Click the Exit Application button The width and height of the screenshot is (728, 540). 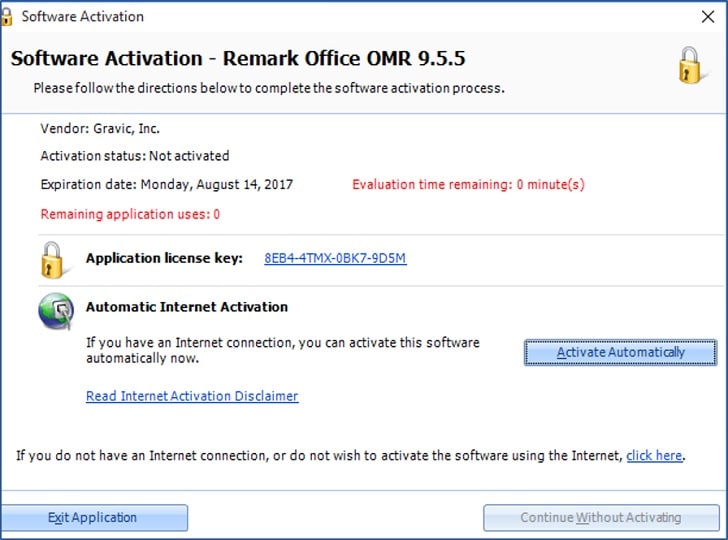(x=94, y=517)
